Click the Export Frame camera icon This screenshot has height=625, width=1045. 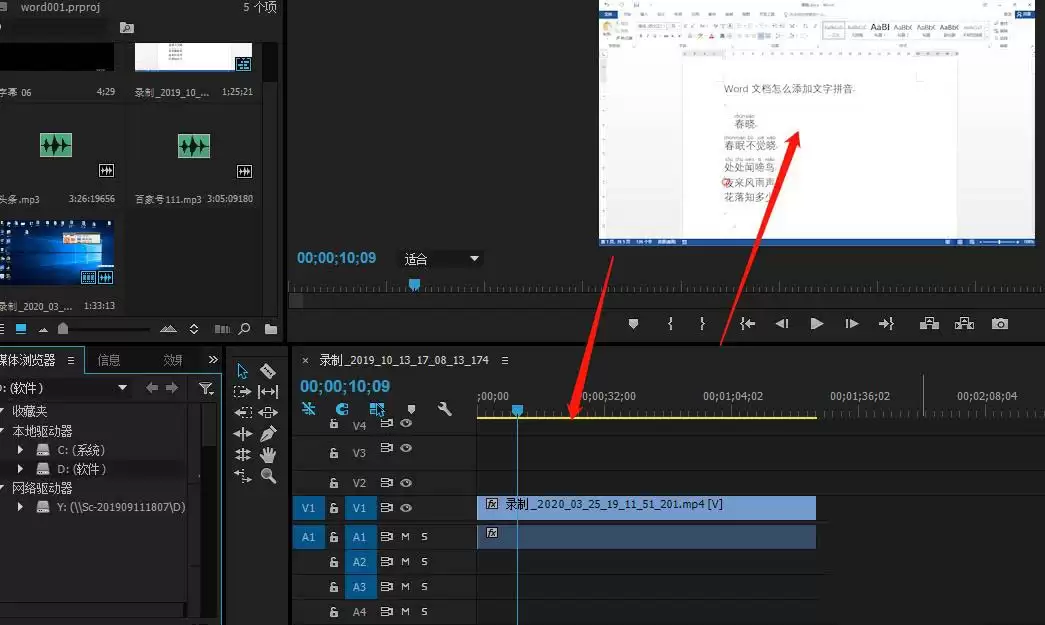pyautogui.click(x=1000, y=324)
